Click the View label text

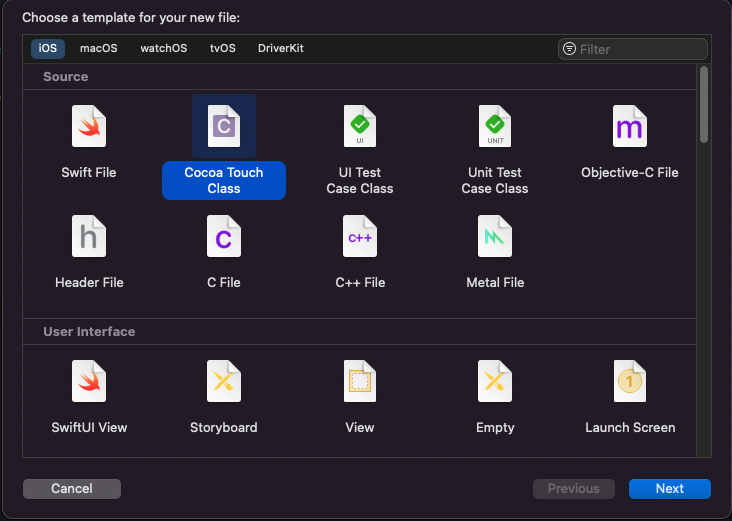tap(359, 428)
